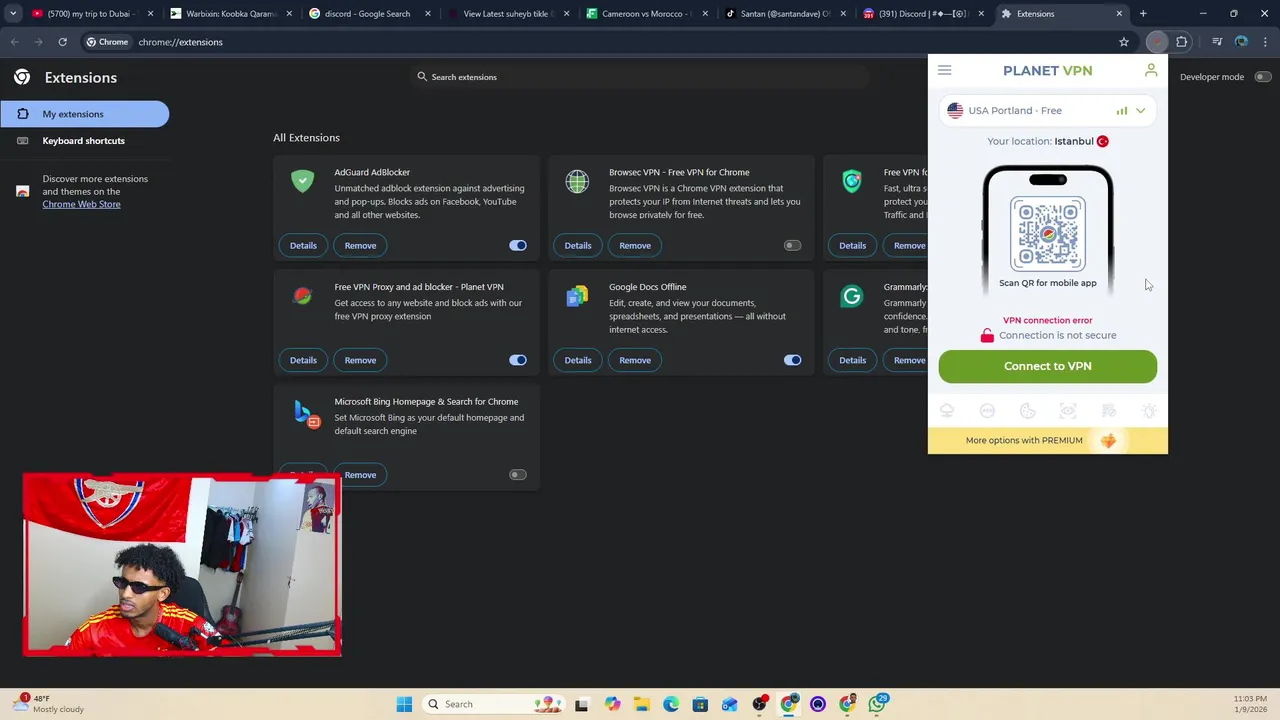This screenshot has width=1280, height=720.
Task: Remove the Planet VPN proxy extension
Action: pos(360,360)
